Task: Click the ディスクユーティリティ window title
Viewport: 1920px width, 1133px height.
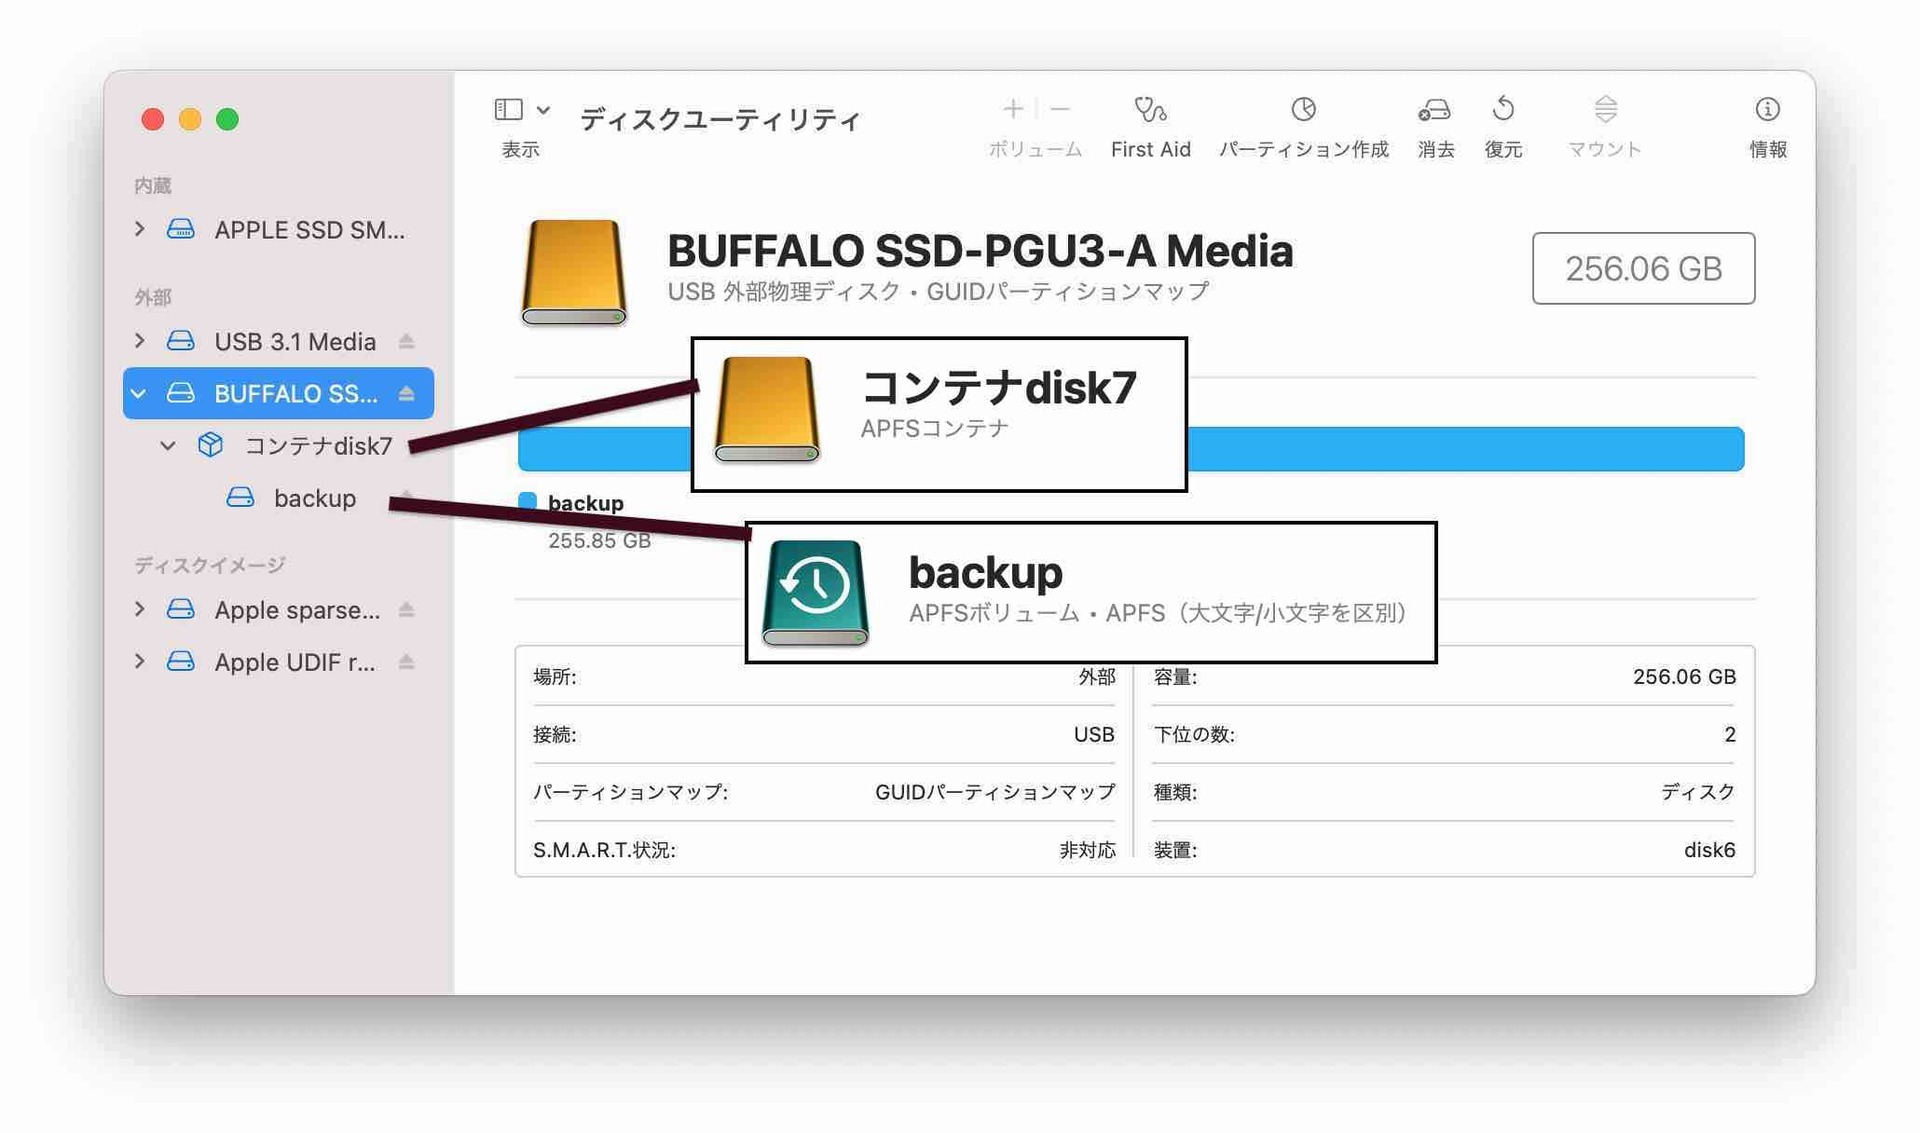Action: pos(720,120)
